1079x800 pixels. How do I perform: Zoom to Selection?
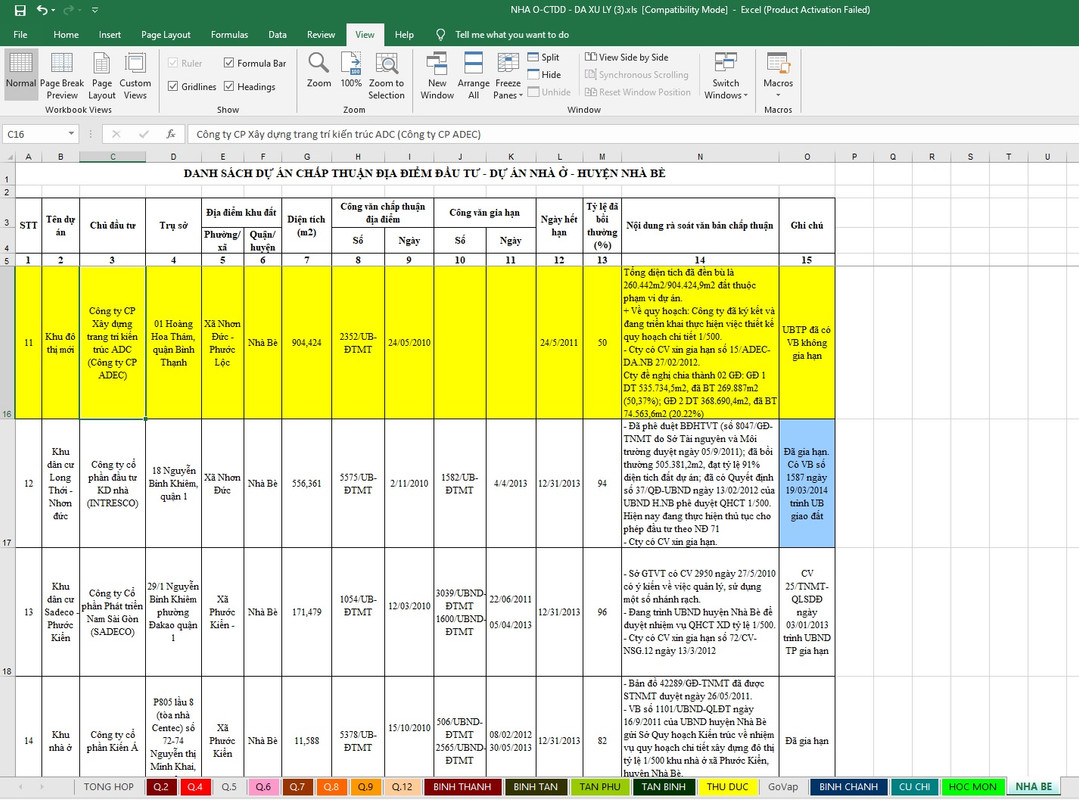pyautogui.click(x=386, y=74)
